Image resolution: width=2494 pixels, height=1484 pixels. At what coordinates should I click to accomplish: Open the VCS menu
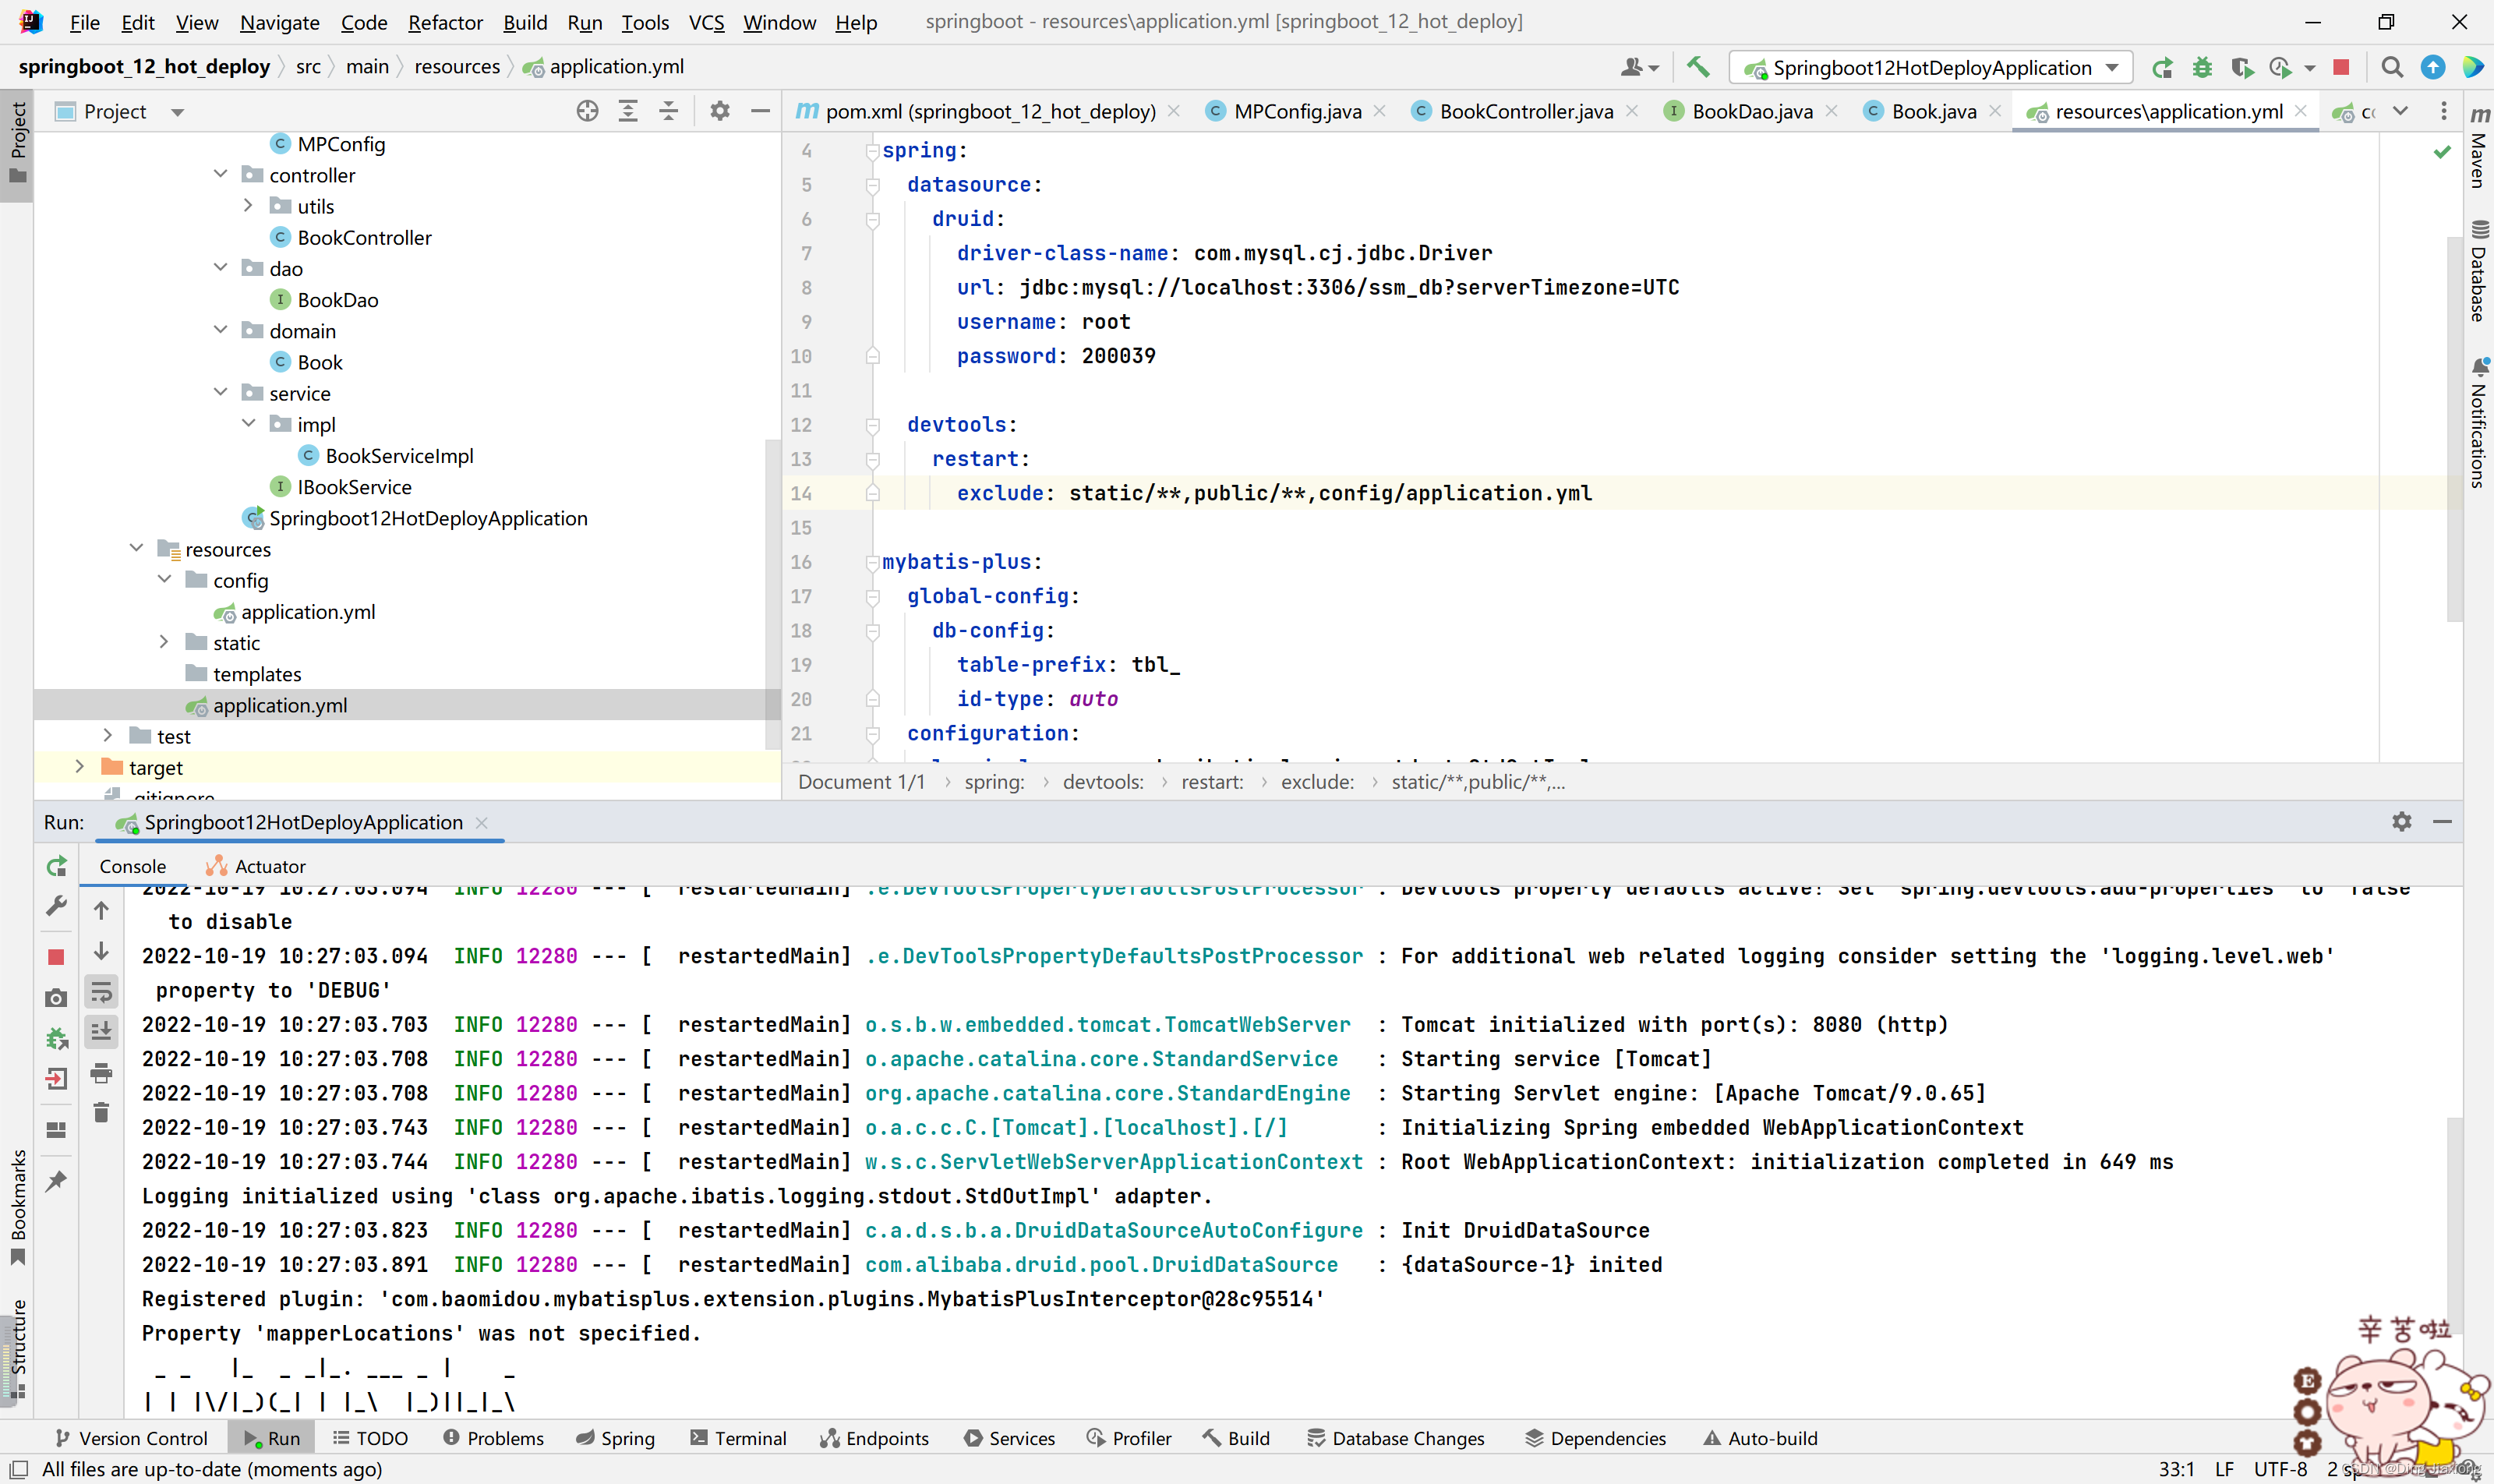tap(706, 22)
